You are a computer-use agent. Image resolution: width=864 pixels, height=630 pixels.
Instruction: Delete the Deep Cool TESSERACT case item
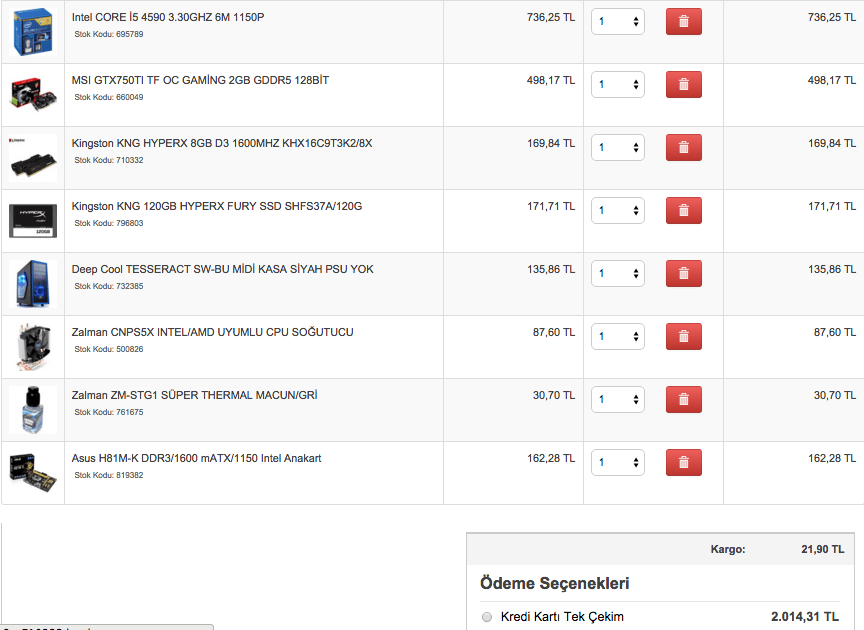(683, 273)
